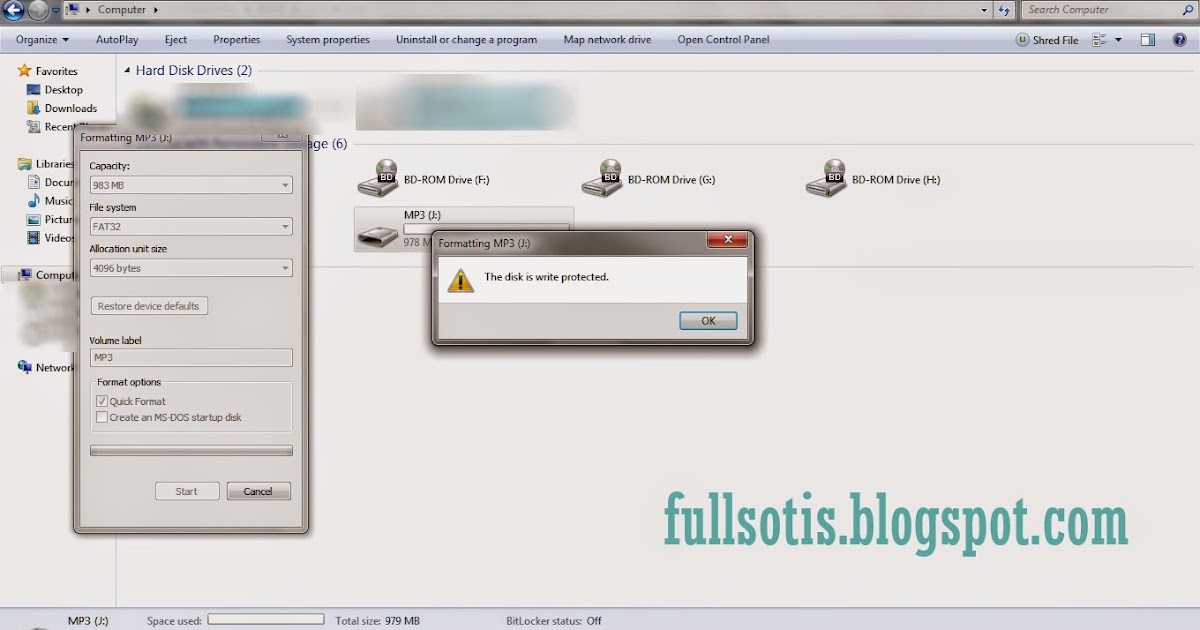Click Restore device defaults button
The image size is (1200, 630).
click(149, 306)
